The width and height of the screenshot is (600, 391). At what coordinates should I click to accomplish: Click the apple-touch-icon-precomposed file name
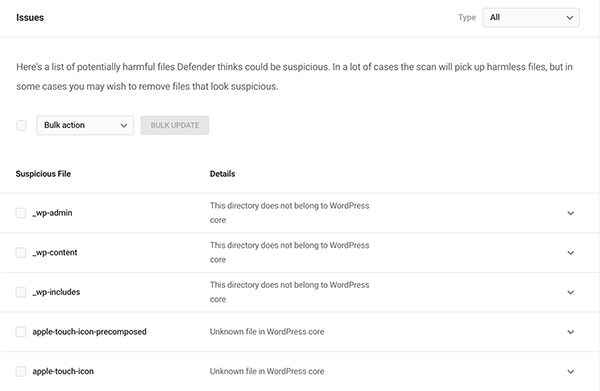pyautogui.click(x=89, y=332)
